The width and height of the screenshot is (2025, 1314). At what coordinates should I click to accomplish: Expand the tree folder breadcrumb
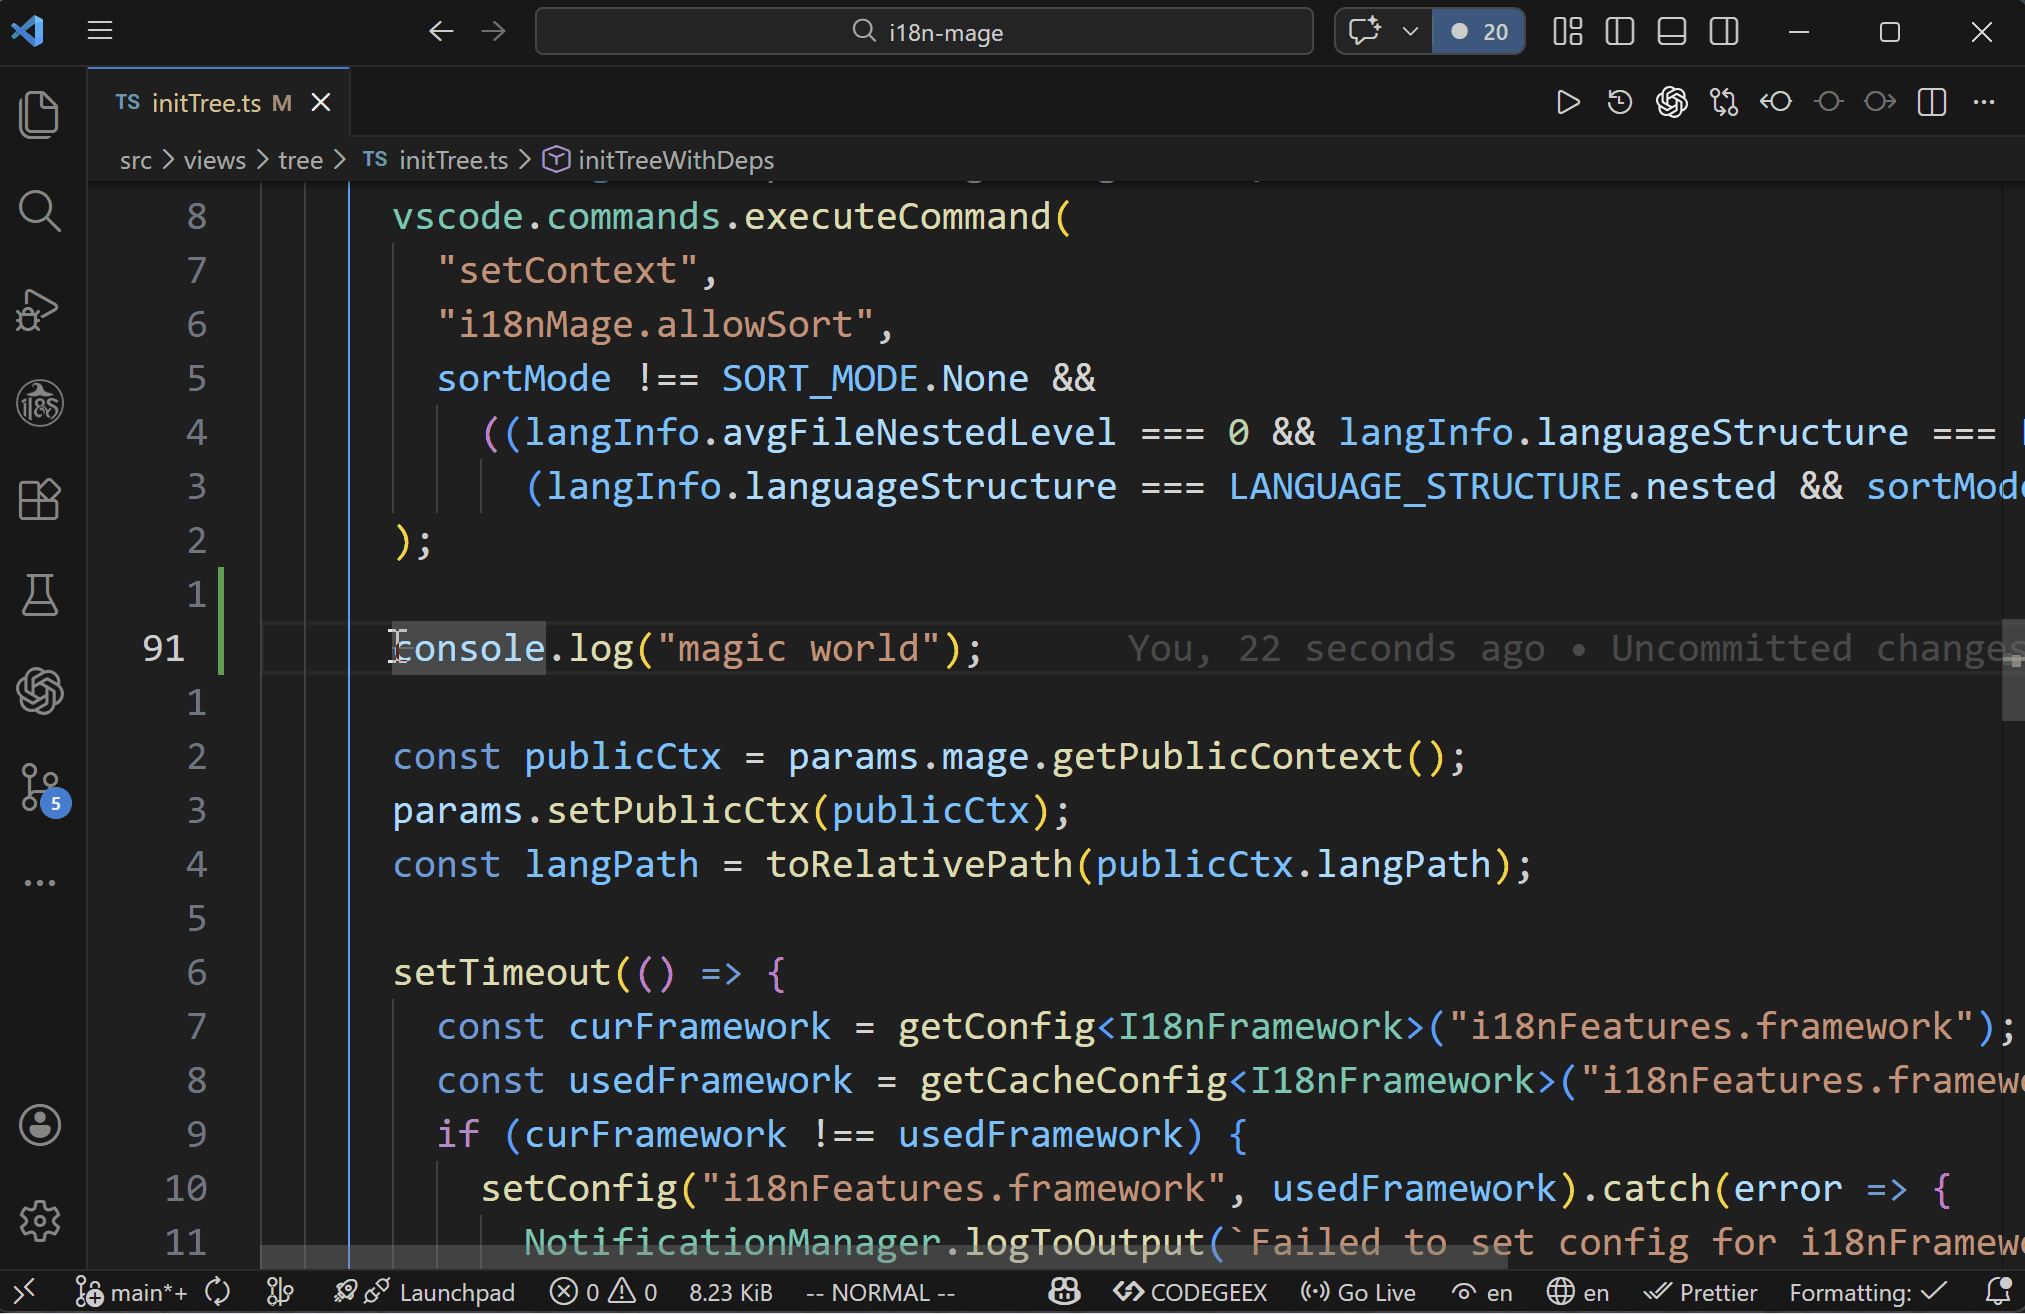pos(300,159)
